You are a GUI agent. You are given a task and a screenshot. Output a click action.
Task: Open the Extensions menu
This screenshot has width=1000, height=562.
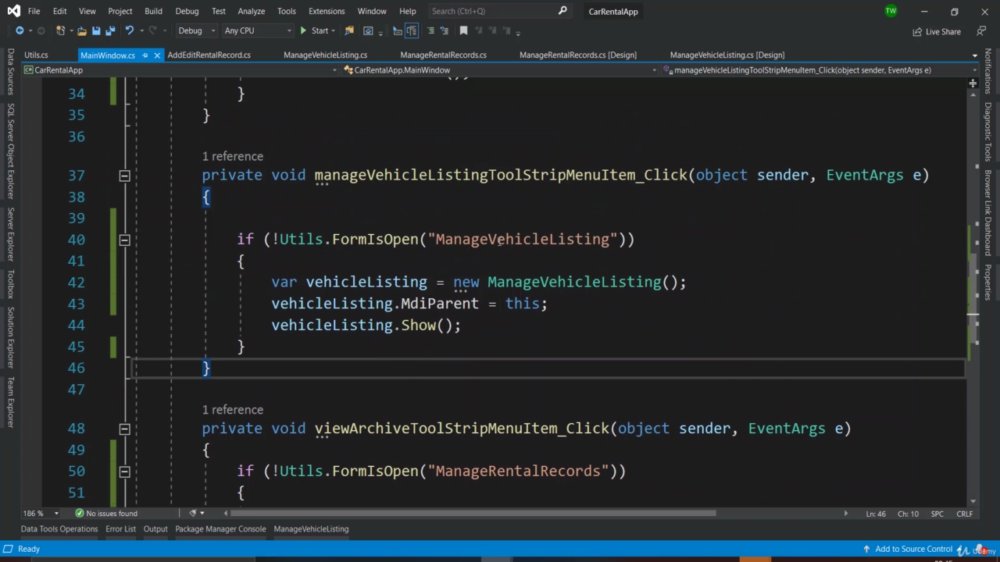coord(327,11)
